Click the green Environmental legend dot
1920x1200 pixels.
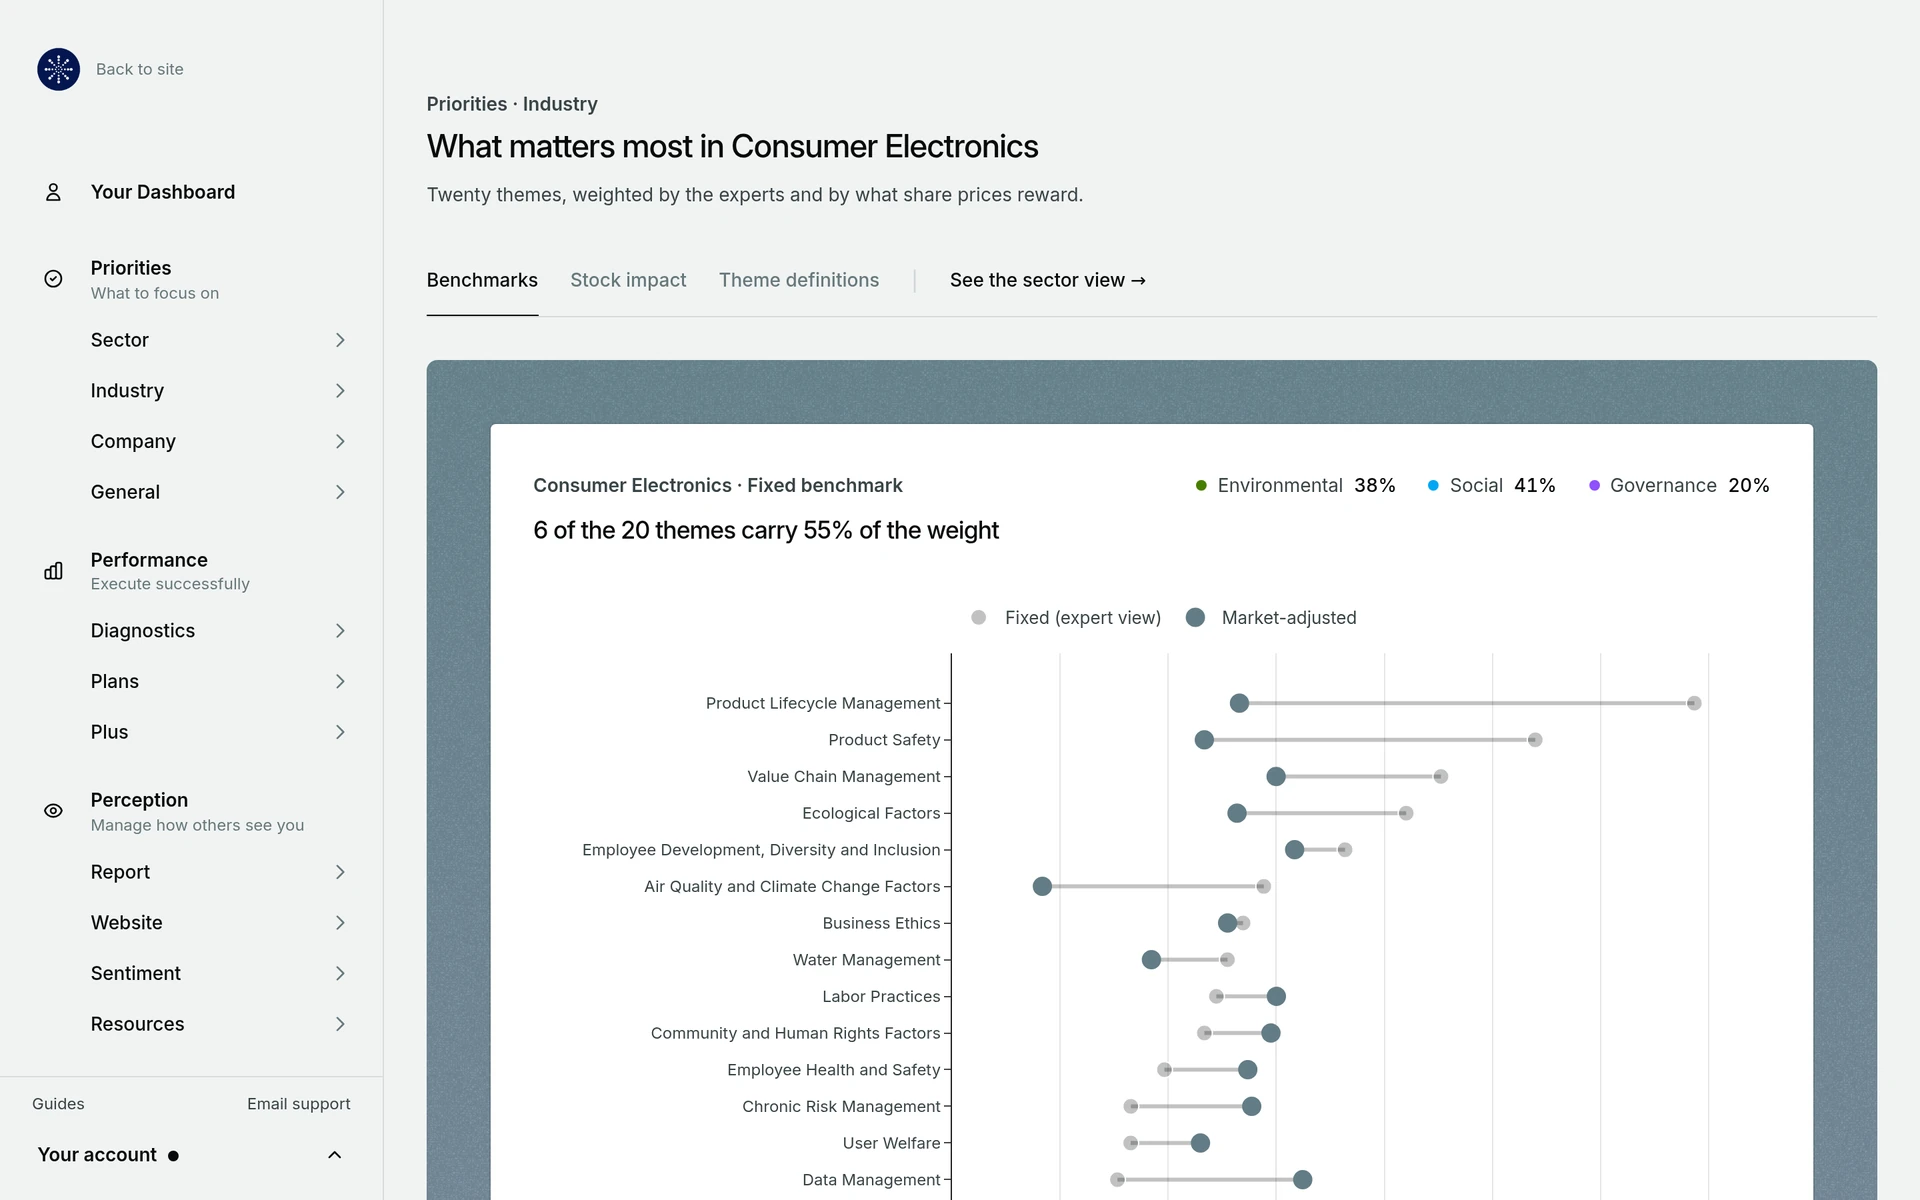click(x=1201, y=485)
